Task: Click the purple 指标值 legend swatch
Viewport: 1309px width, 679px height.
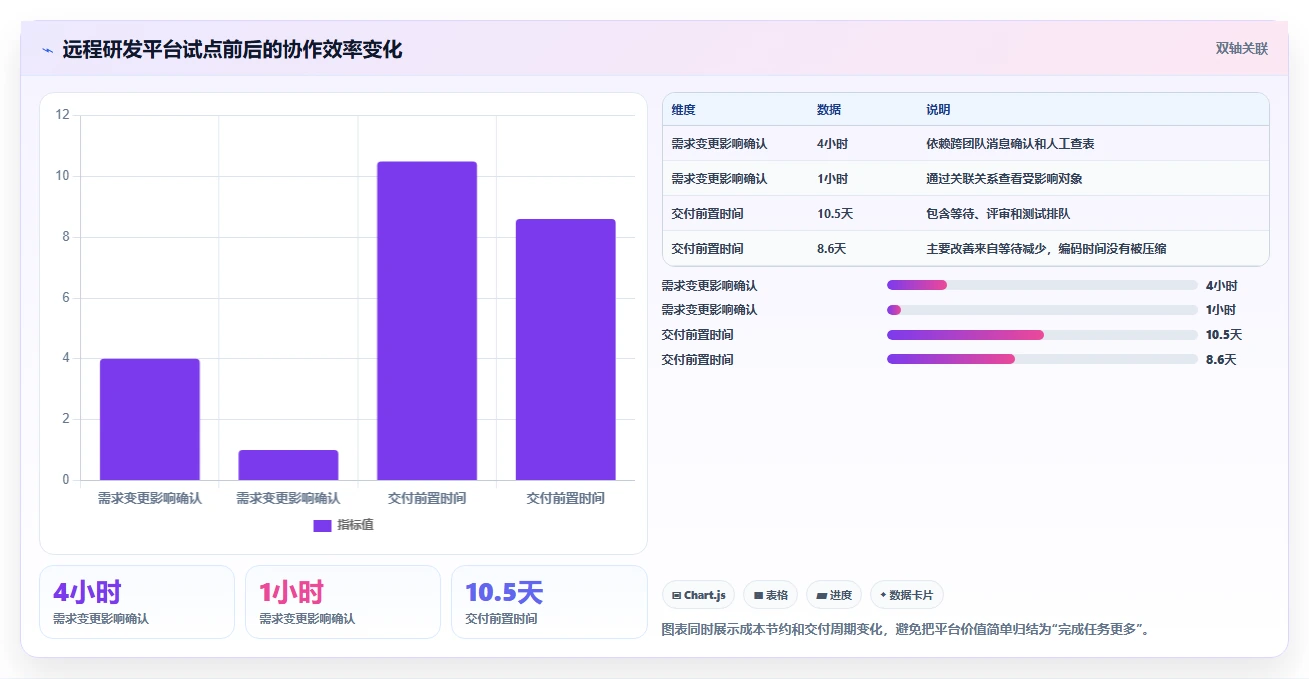Action: click(x=322, y=526)
